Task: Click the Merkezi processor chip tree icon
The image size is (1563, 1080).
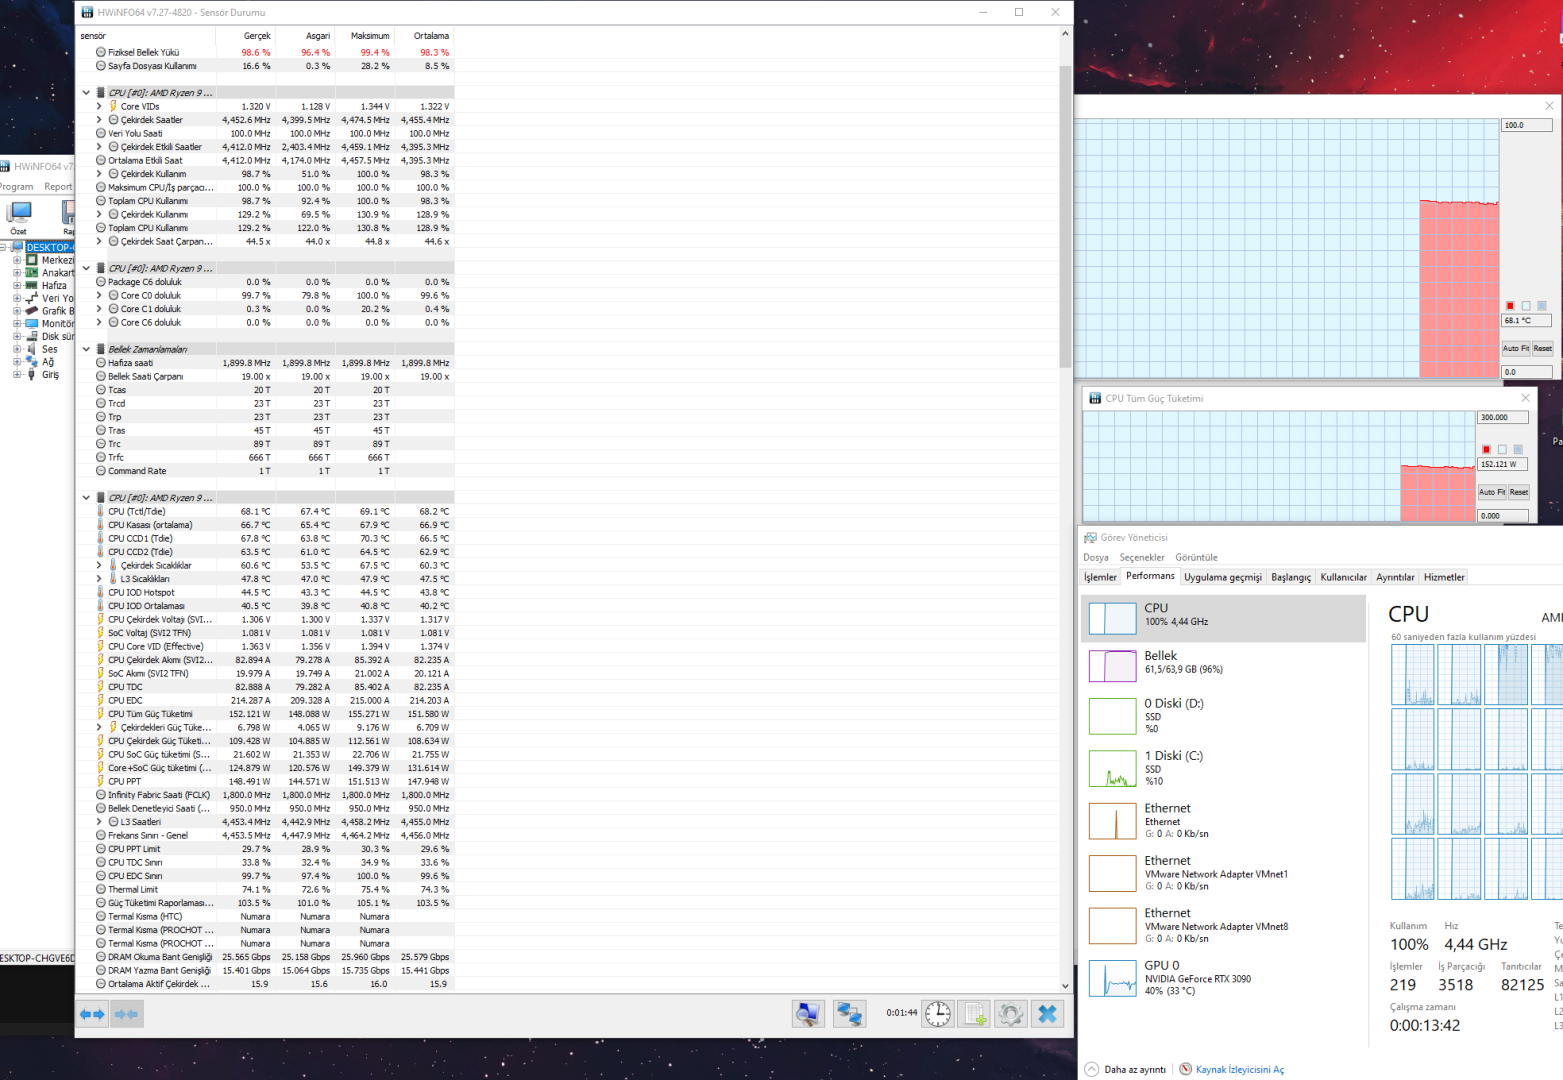Action: click(x=32, y=260)
